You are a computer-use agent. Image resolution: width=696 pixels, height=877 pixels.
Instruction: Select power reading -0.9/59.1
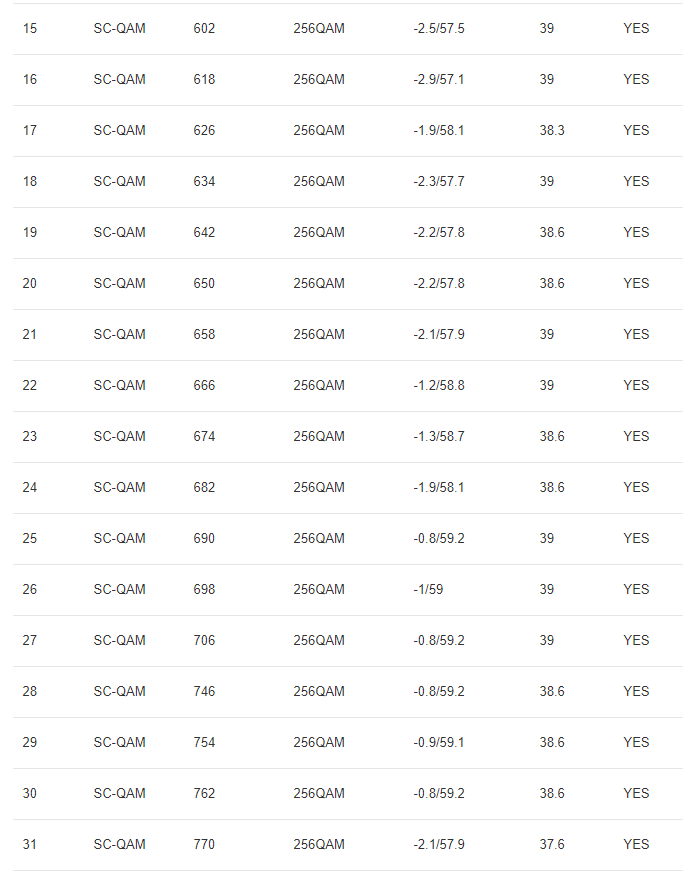[x=438, y=743]
